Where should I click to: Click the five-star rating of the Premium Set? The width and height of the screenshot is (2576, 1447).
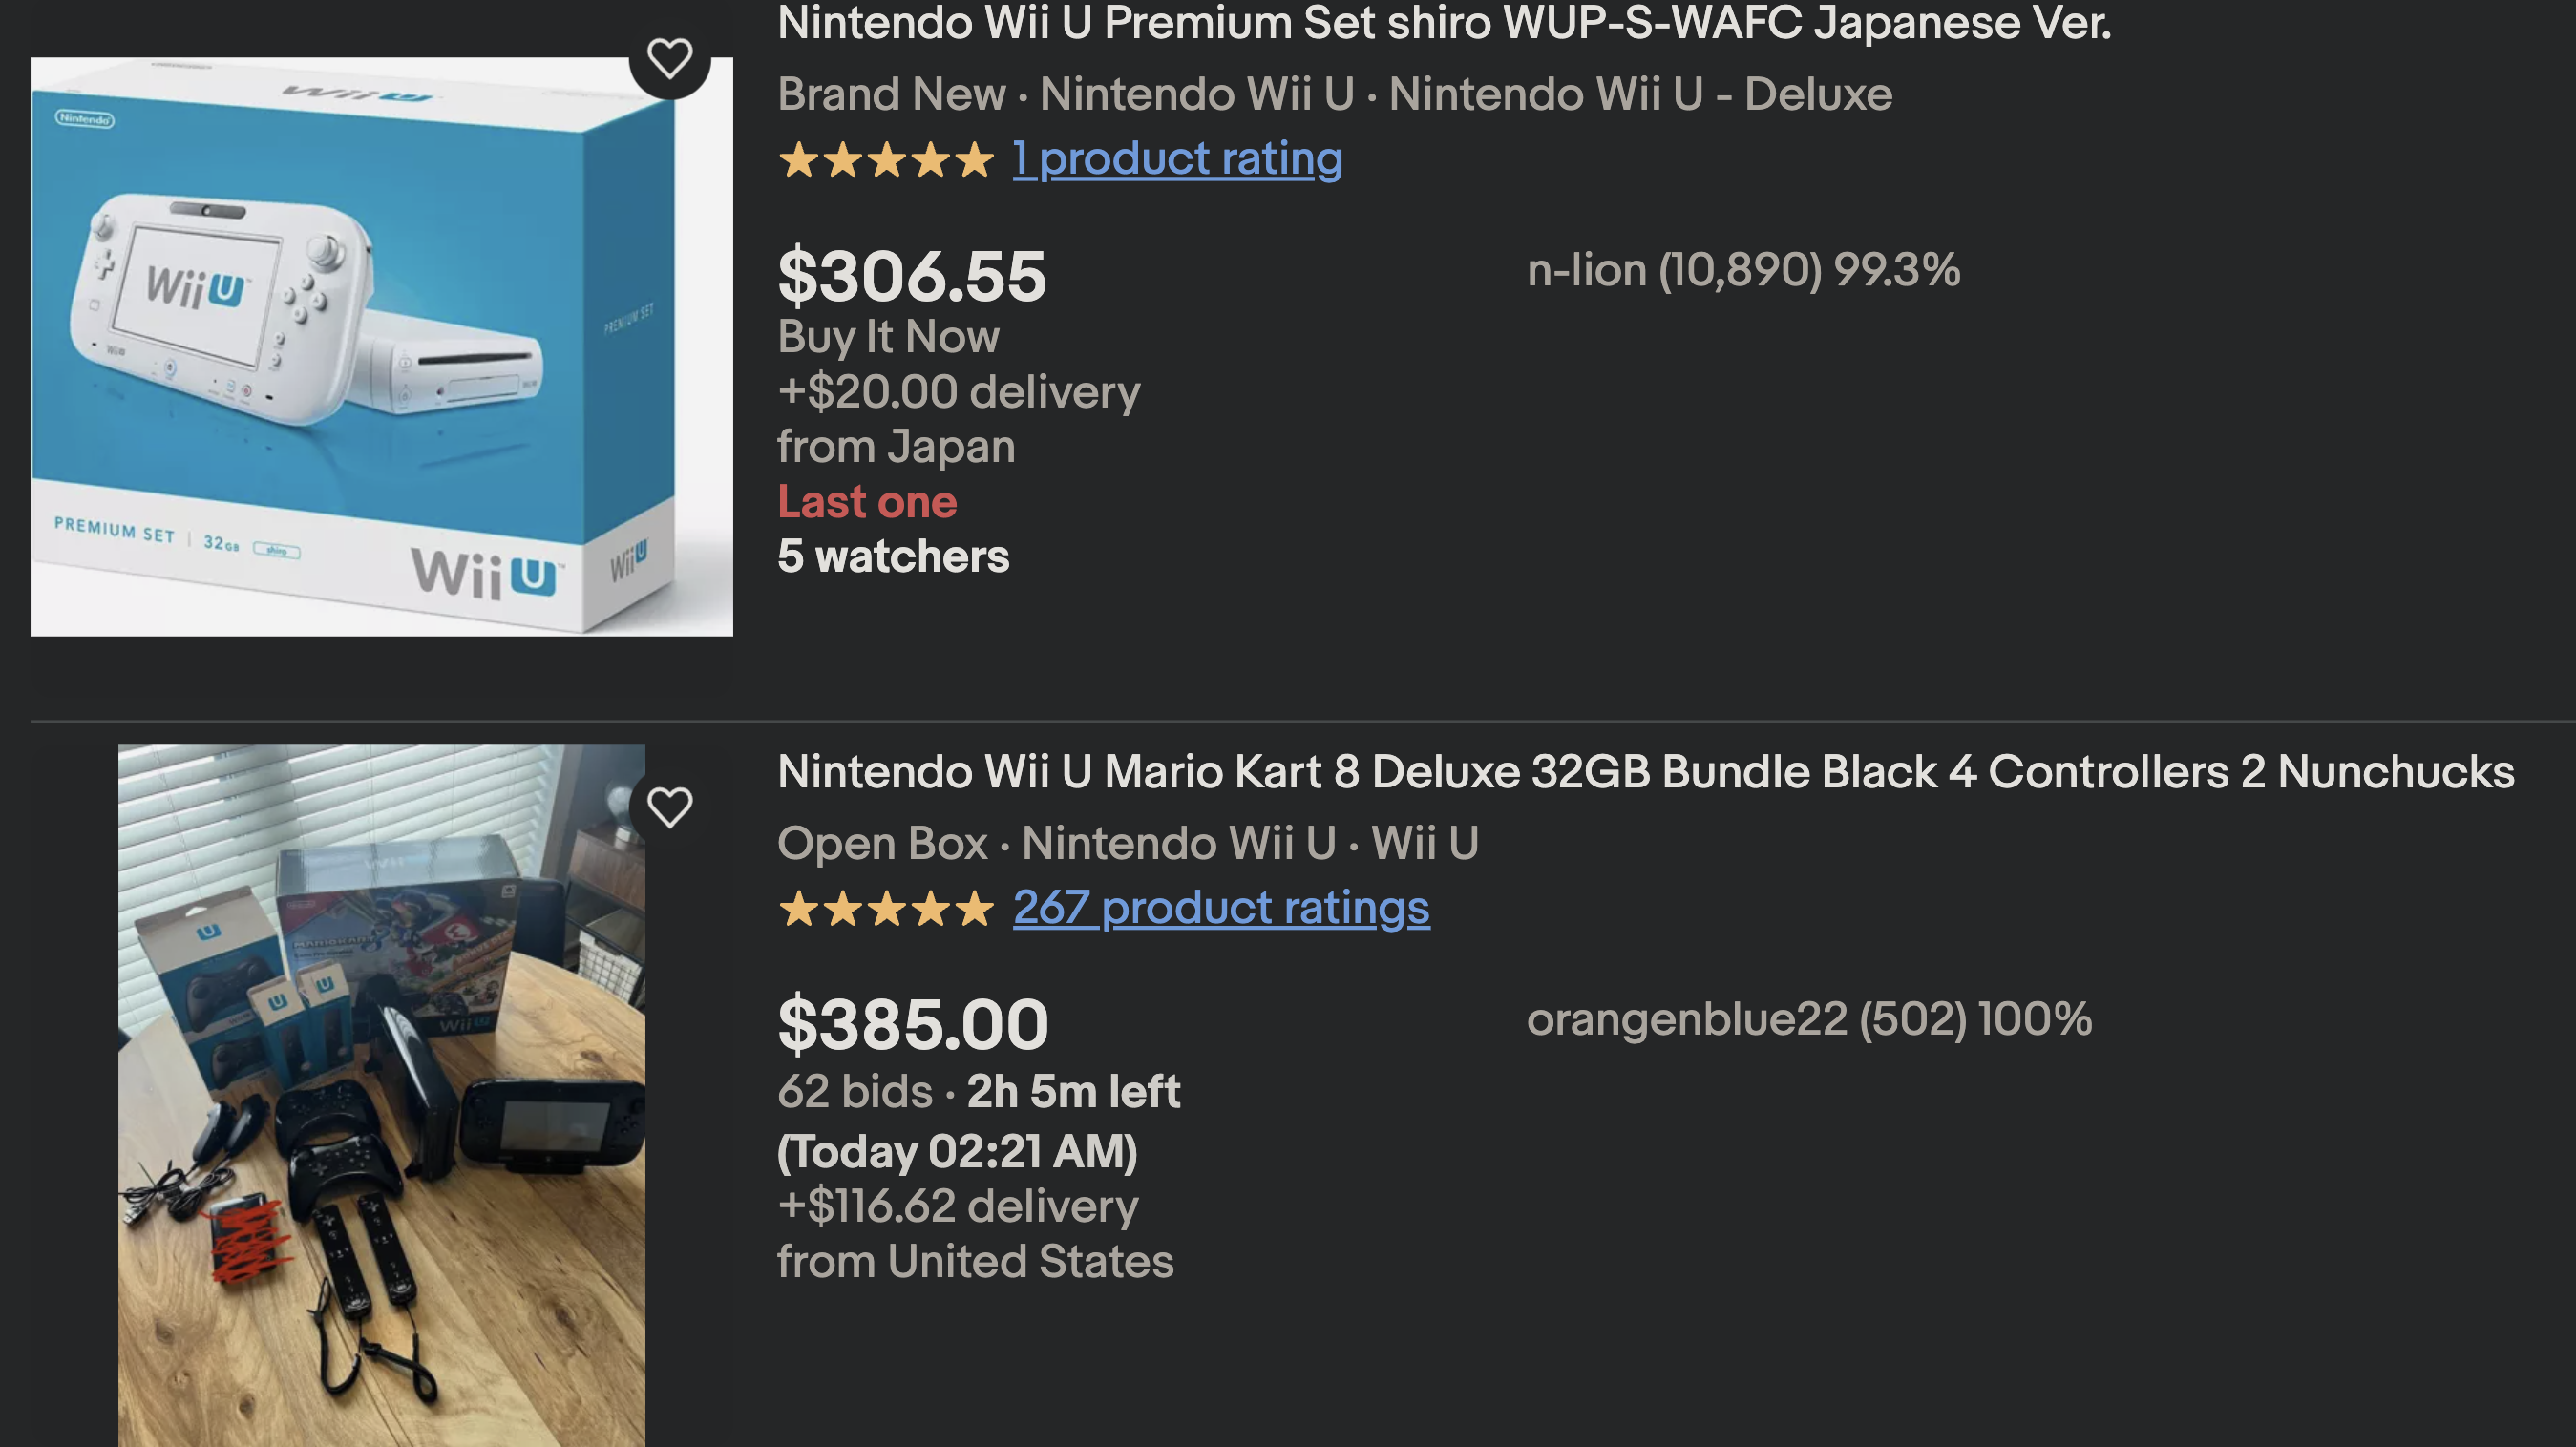886,160
